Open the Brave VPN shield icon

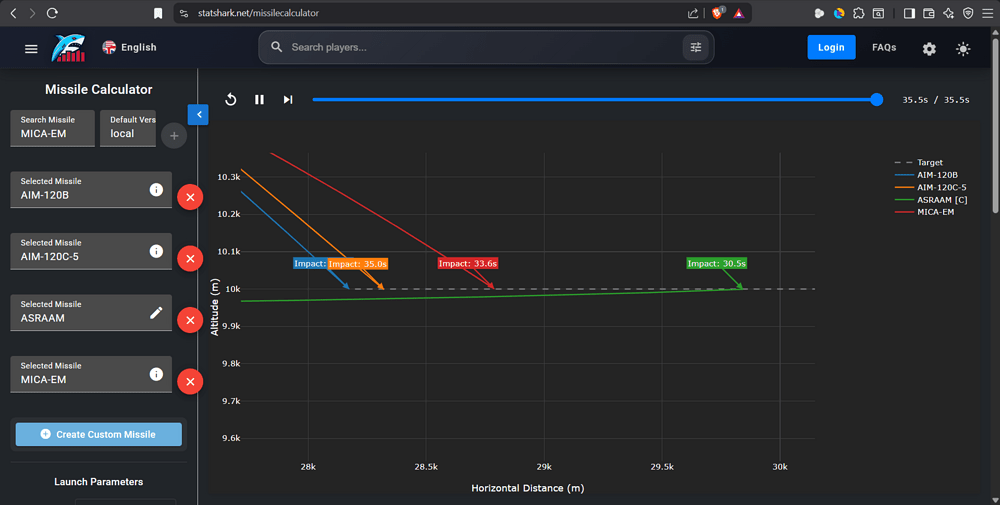point(968,13)
